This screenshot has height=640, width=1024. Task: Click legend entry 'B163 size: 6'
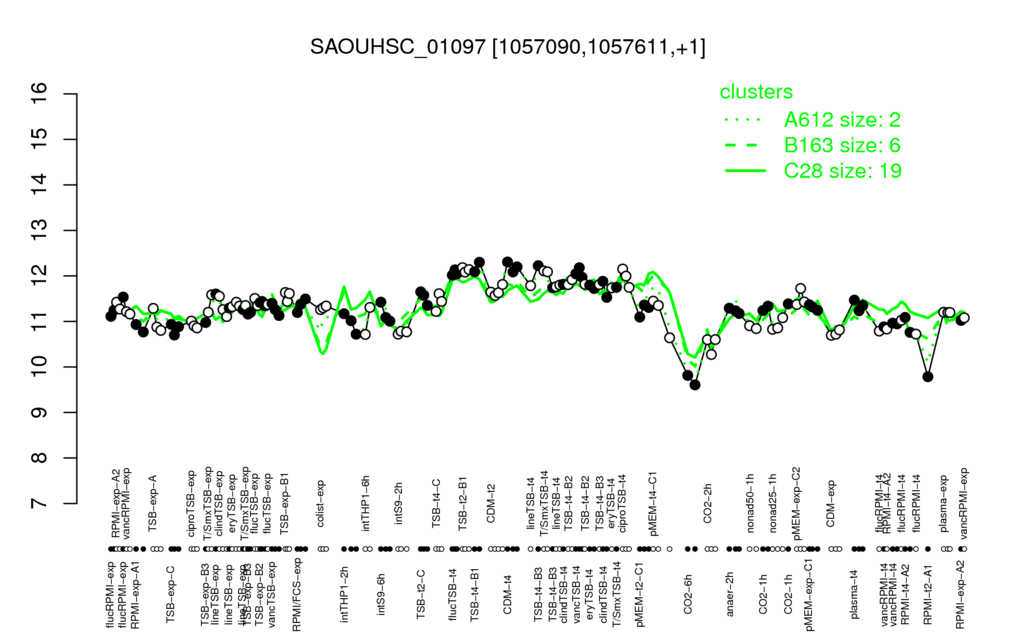pyautogui.click(x=842, y=145)
